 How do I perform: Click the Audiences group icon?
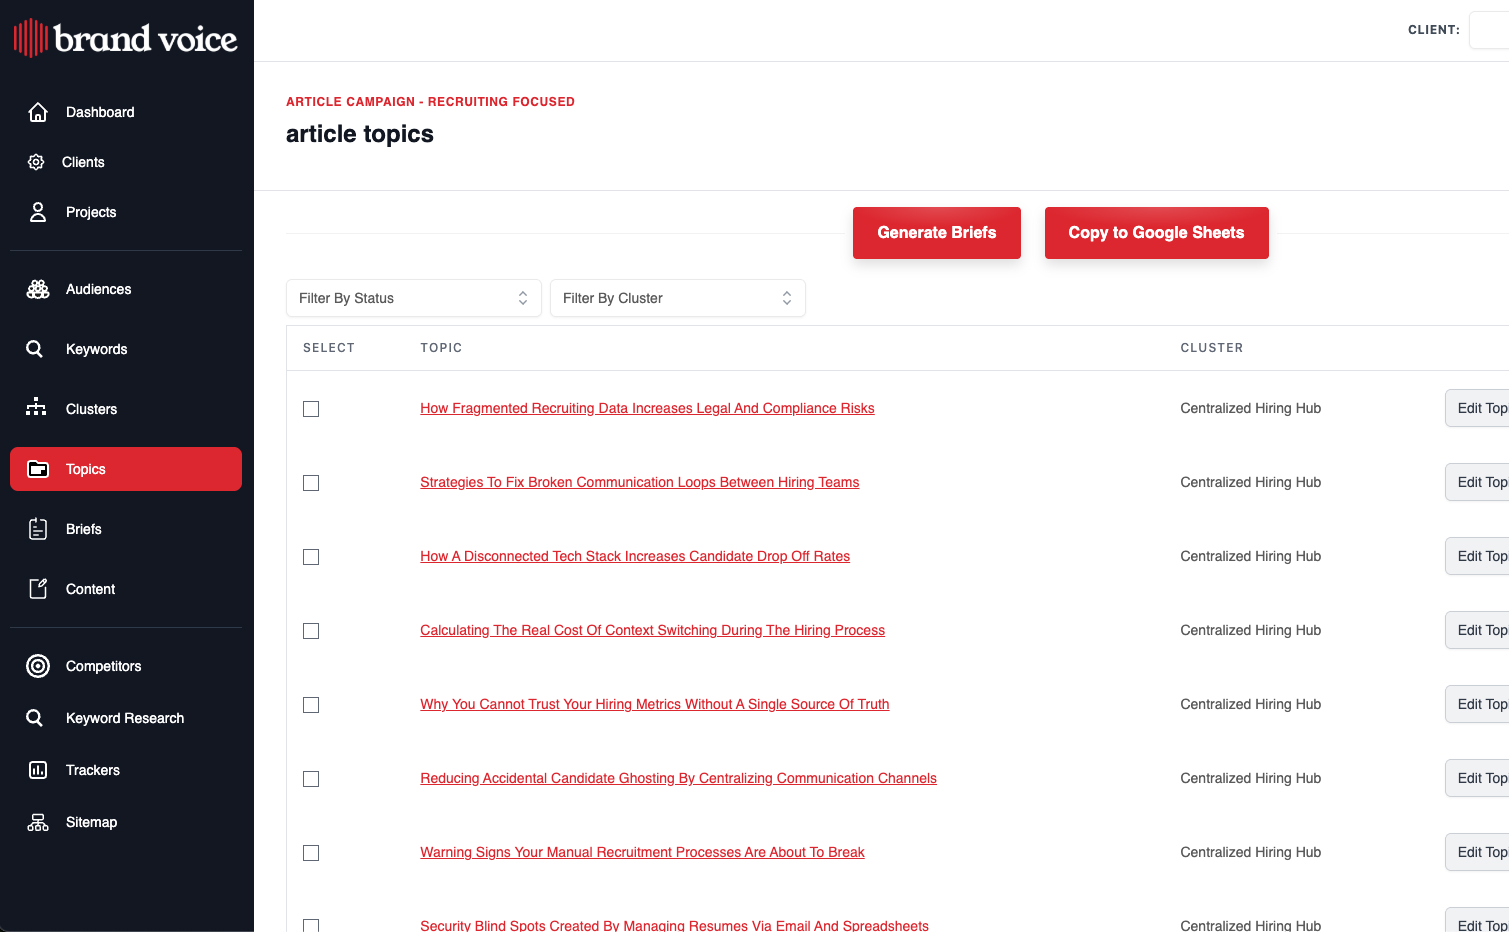(x=38, y=289)
